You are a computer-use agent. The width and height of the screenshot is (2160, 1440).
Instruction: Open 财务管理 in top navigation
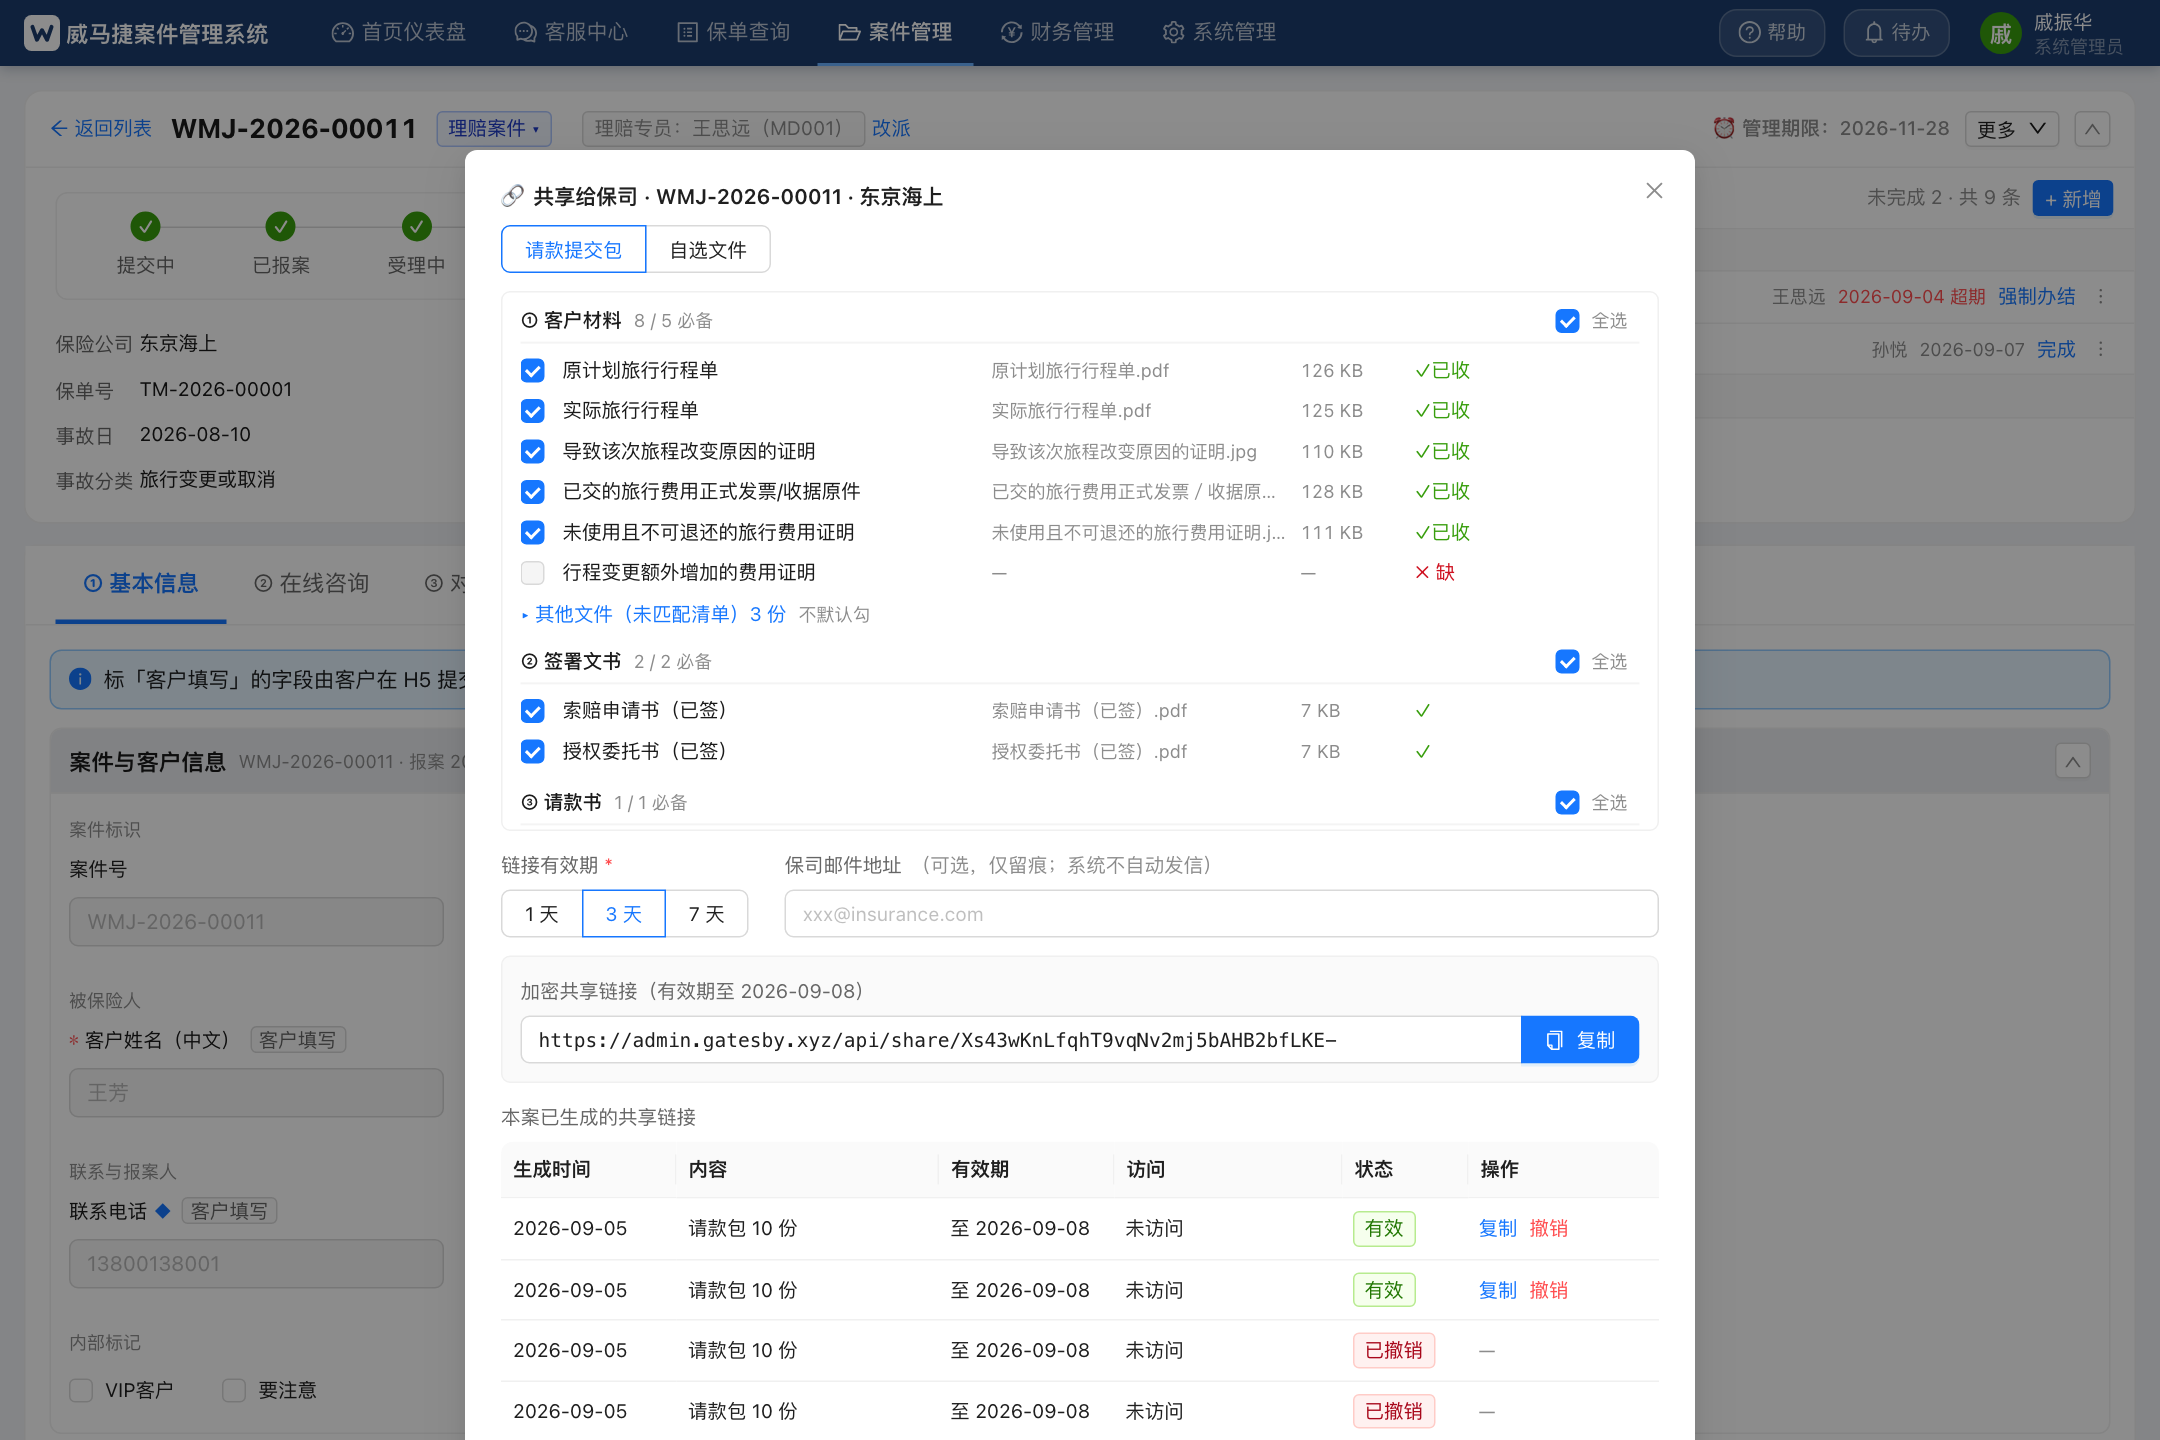1058,33
